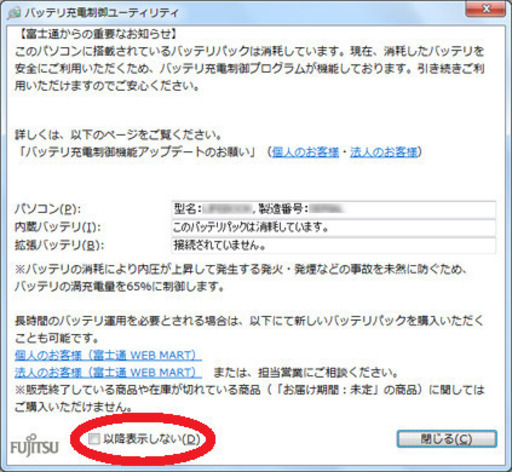Click the パソコン(P): label
Image resolution: width=512 pixels, height=472 pixels.
click(x=48, y=209)
